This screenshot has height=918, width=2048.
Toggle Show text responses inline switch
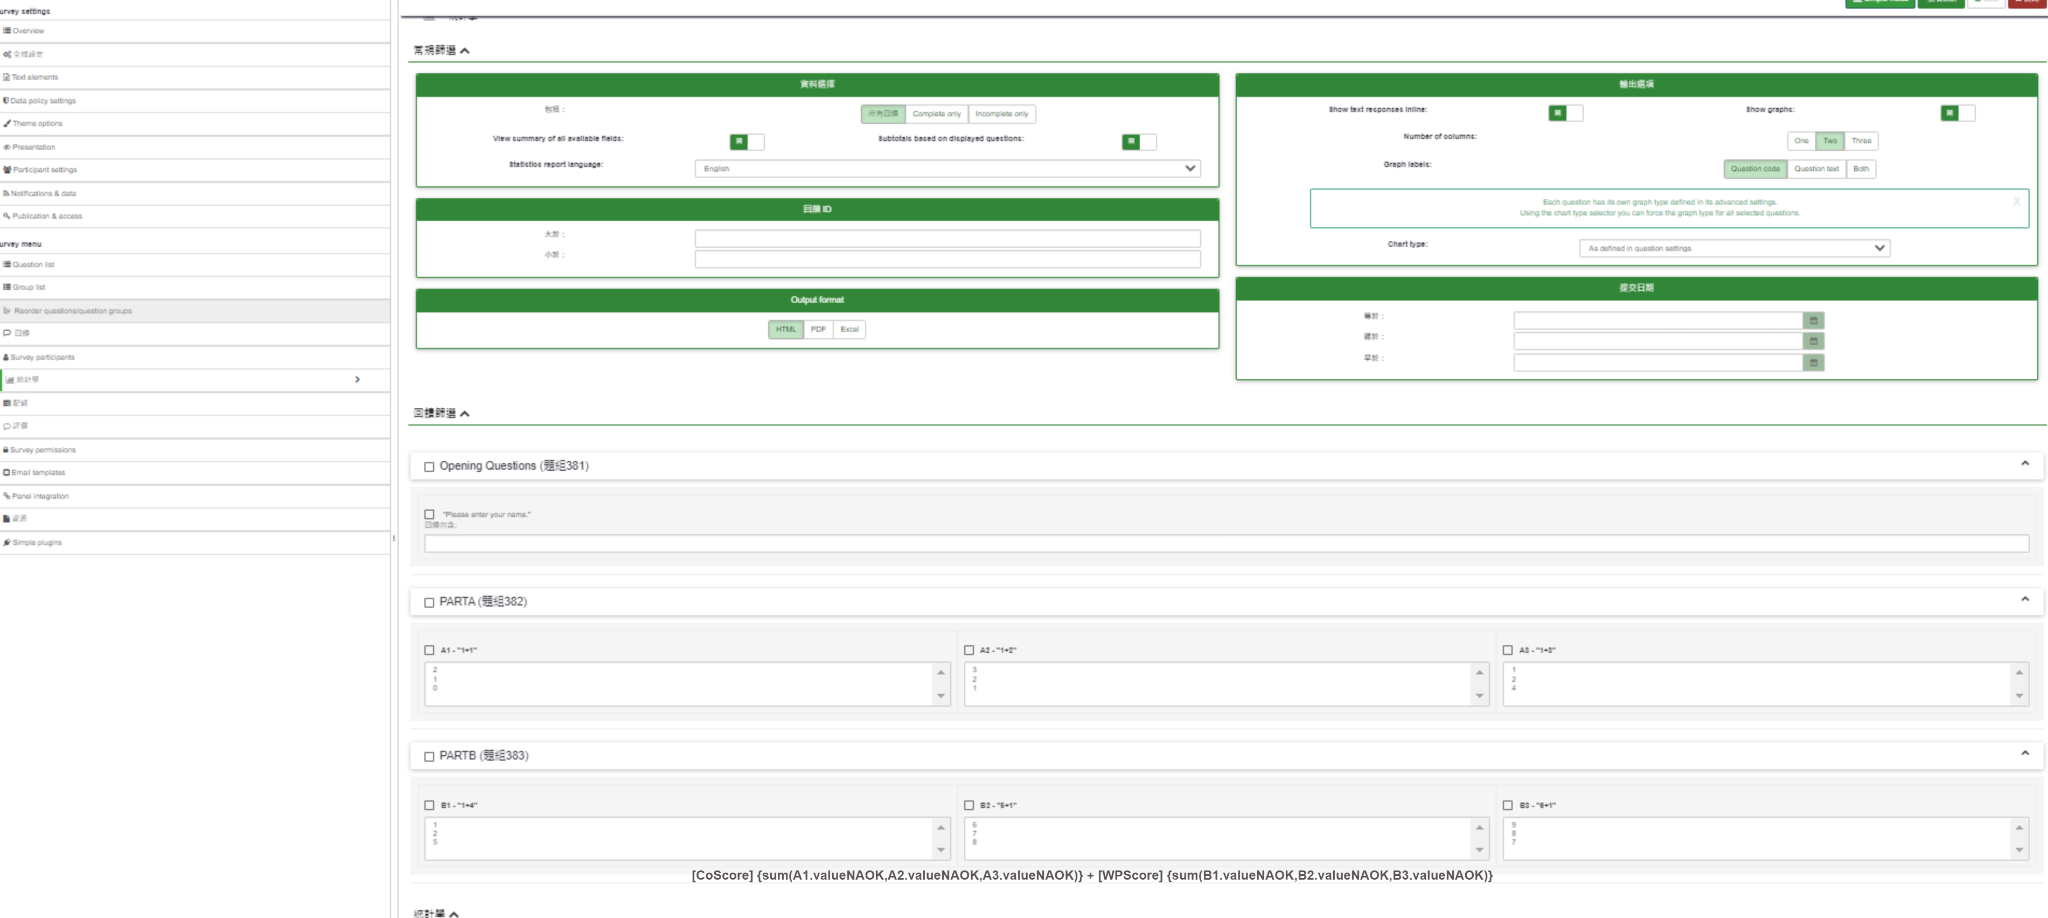tap(1565, 114)
